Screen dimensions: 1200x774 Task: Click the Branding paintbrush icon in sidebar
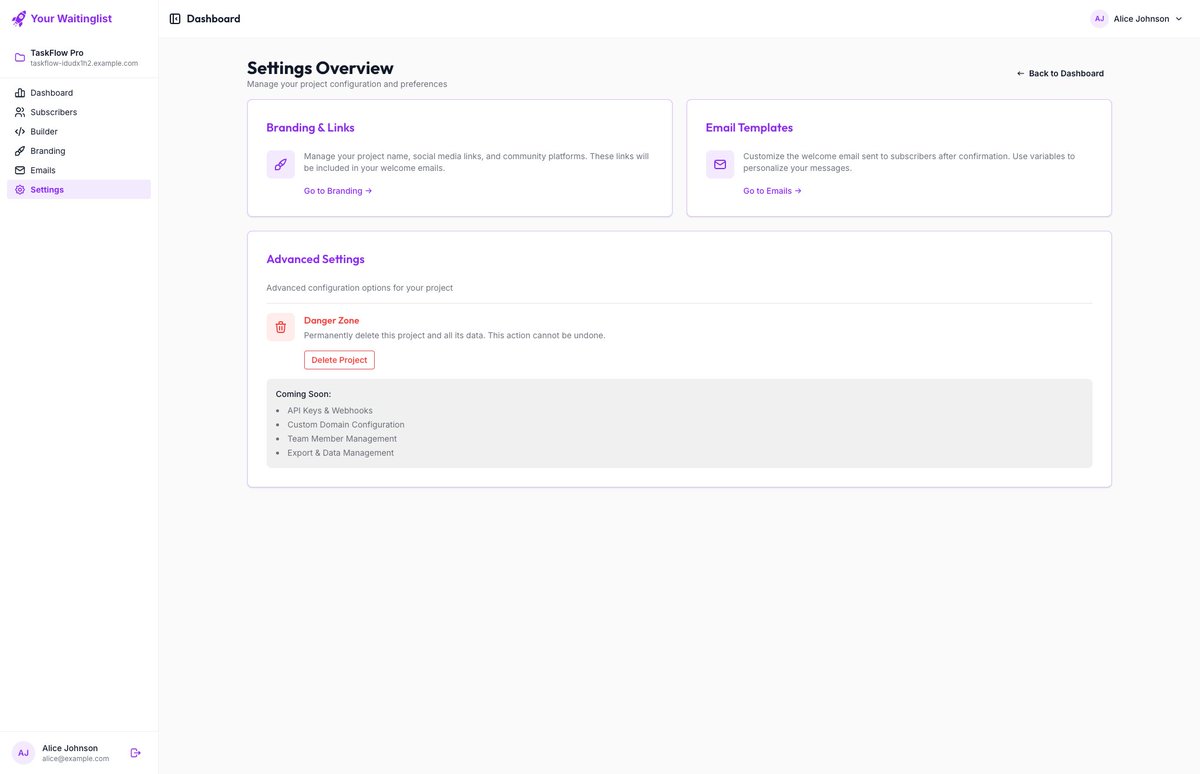[20, 151]
